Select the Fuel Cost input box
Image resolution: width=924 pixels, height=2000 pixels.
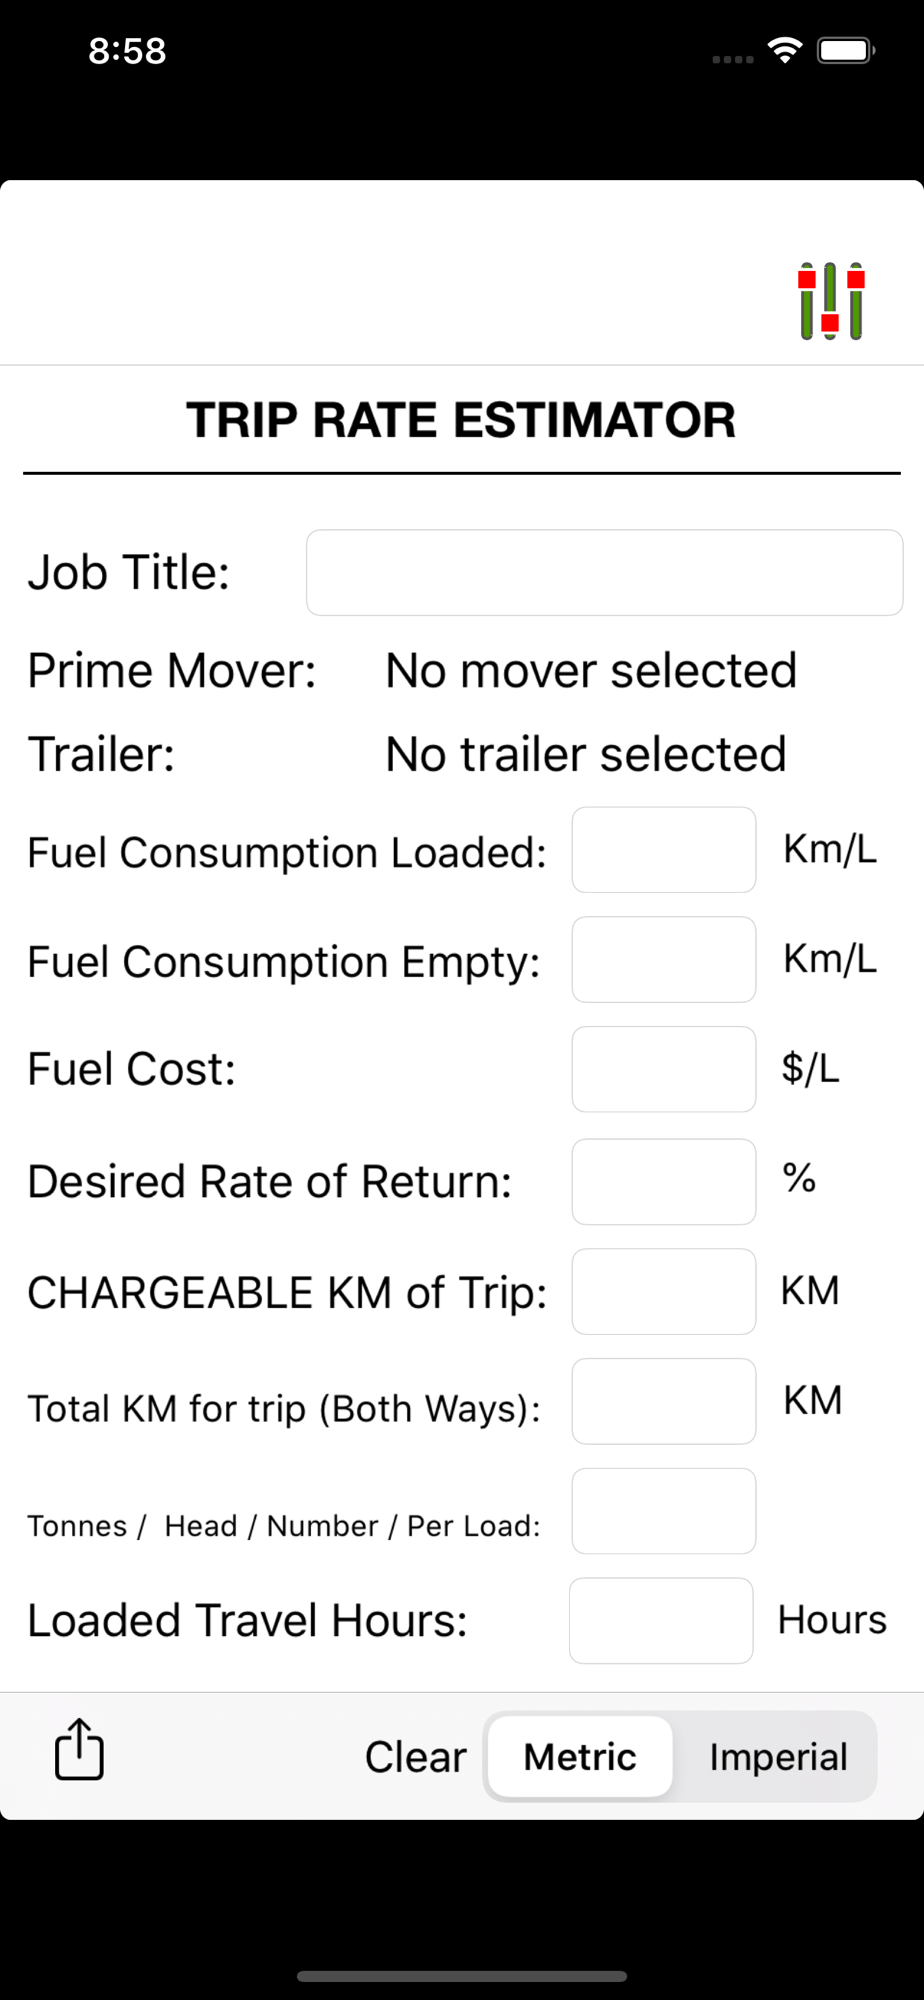pos(664,1069)
